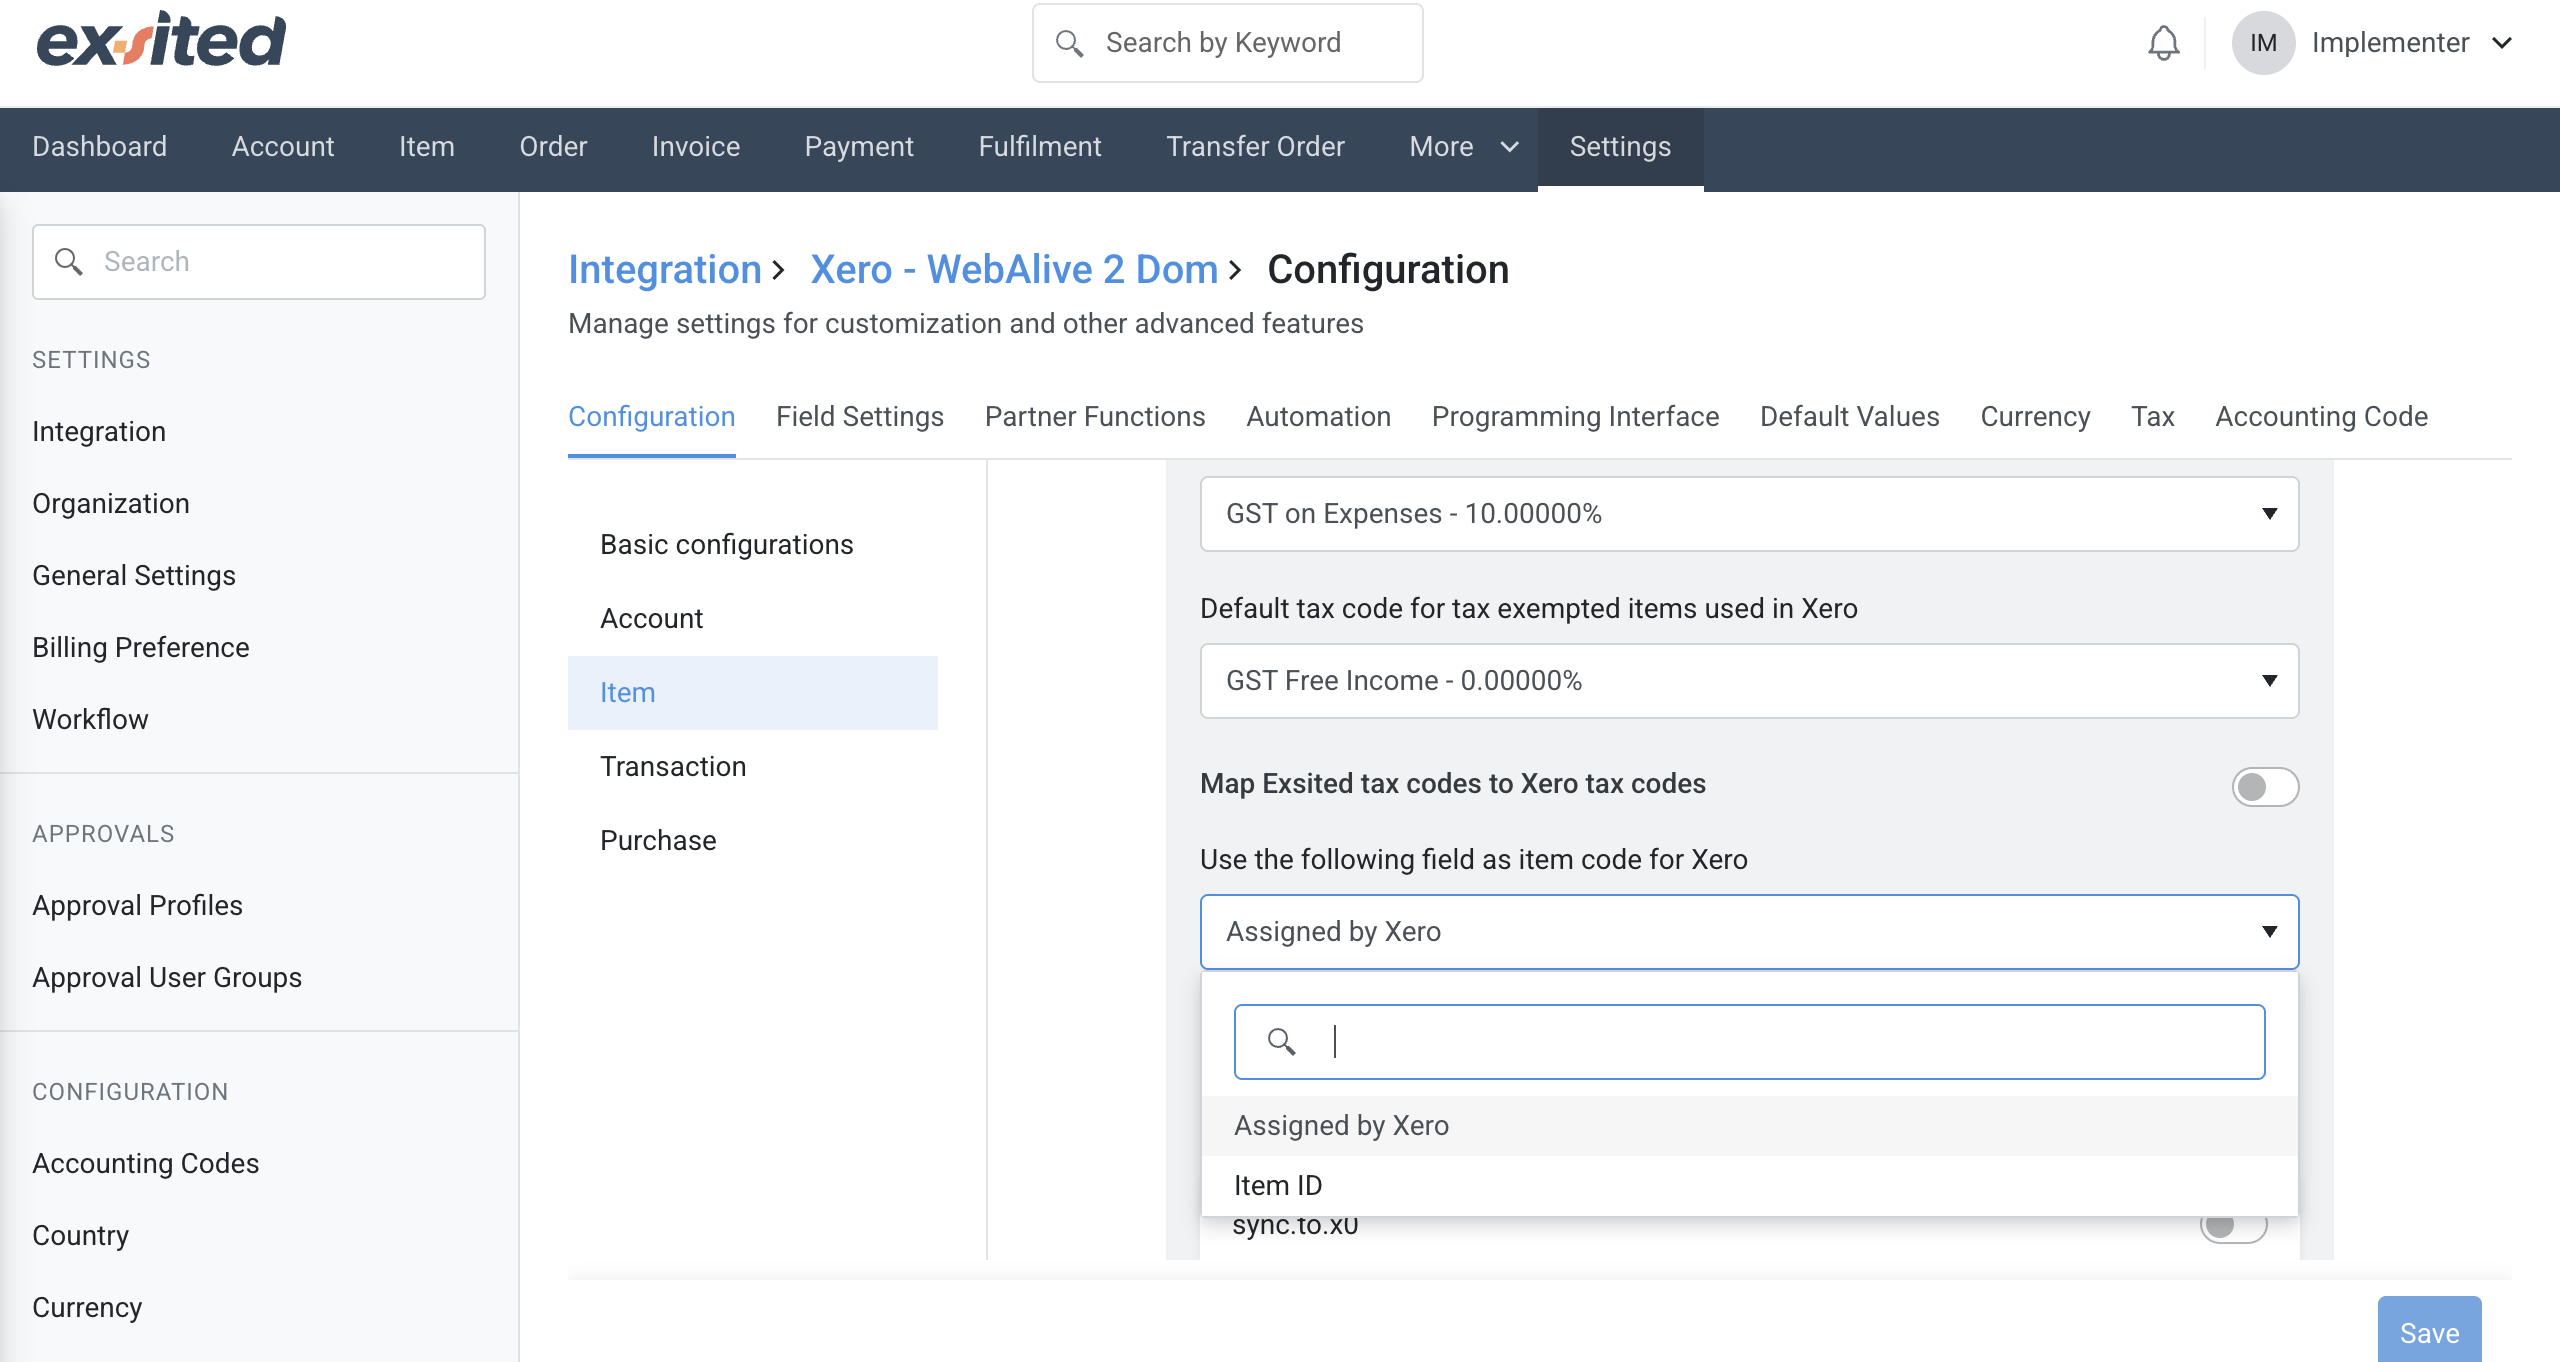Go to Item in top navigation
This screenshot has width=2560, height=1362.
click(427, 147)
